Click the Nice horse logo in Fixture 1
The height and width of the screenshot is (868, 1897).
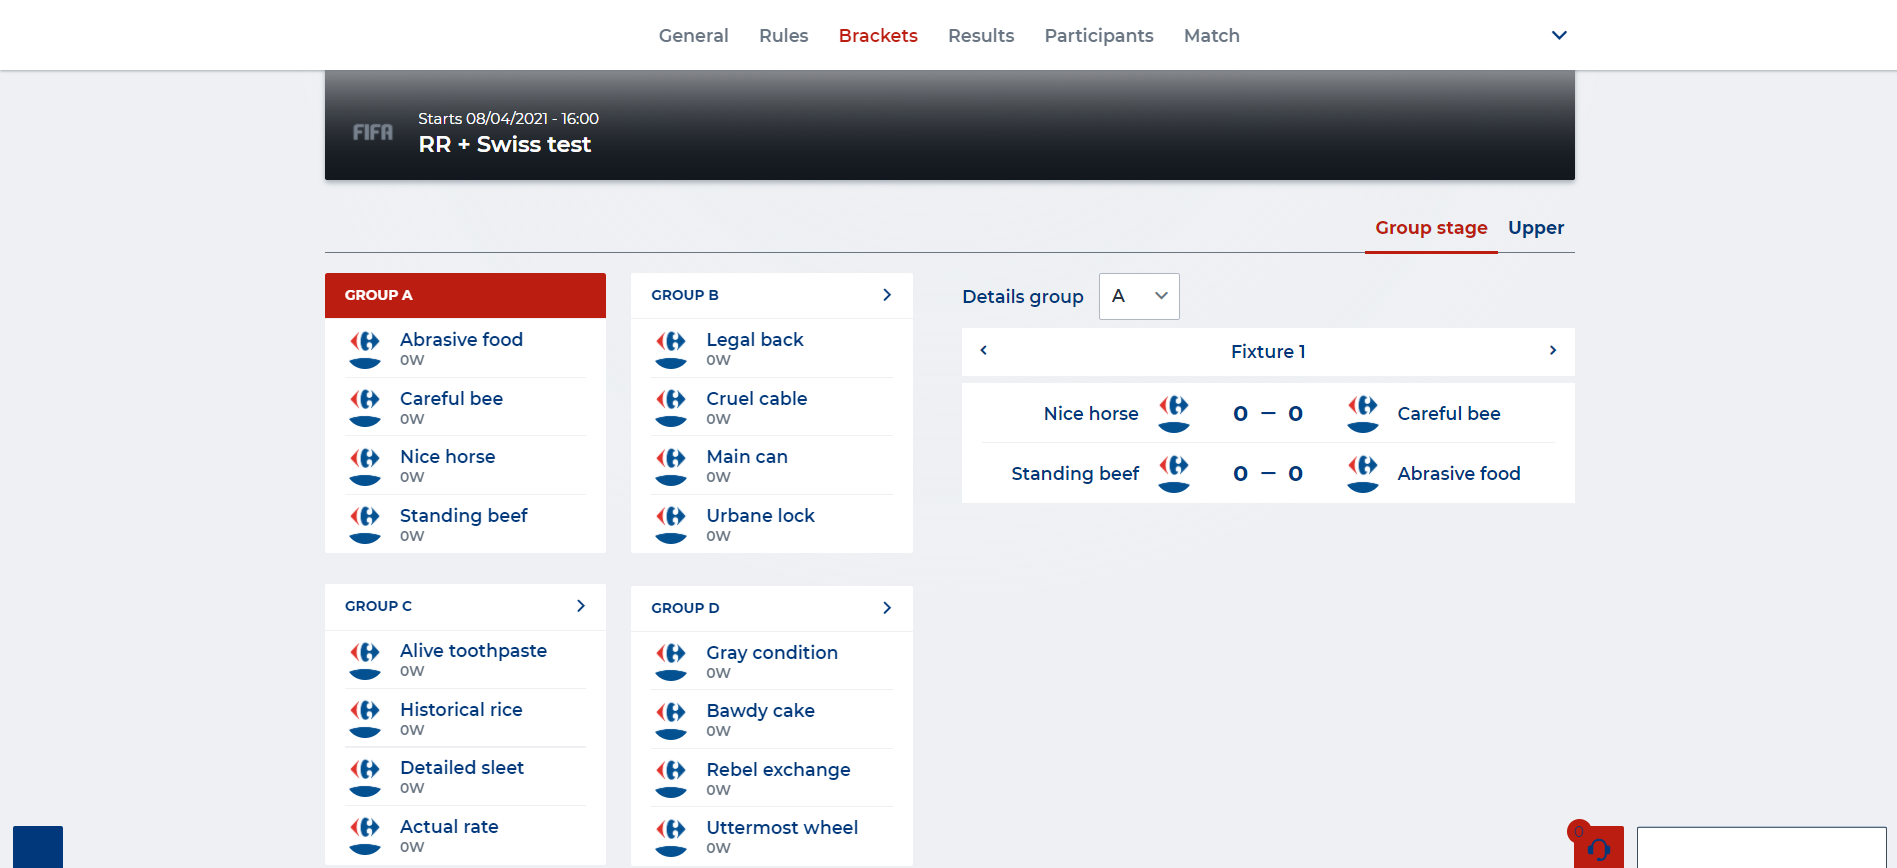point(1174,413)
